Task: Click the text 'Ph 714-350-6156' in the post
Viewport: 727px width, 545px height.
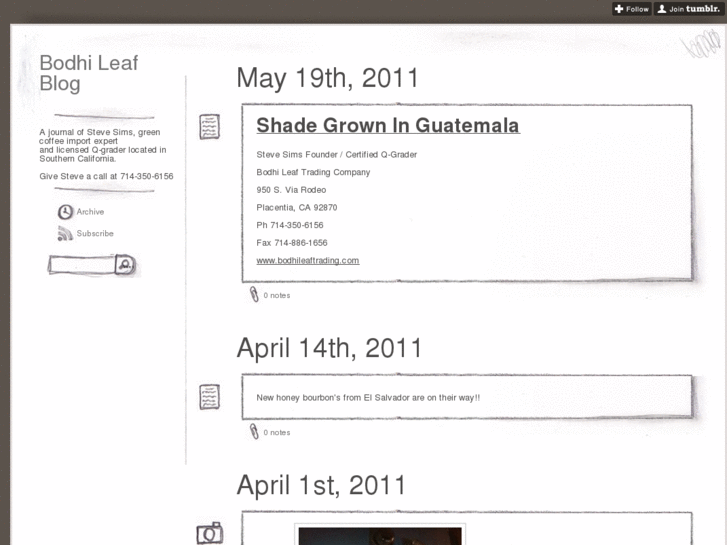Action: pyautogui.click(x=290, y=225)
